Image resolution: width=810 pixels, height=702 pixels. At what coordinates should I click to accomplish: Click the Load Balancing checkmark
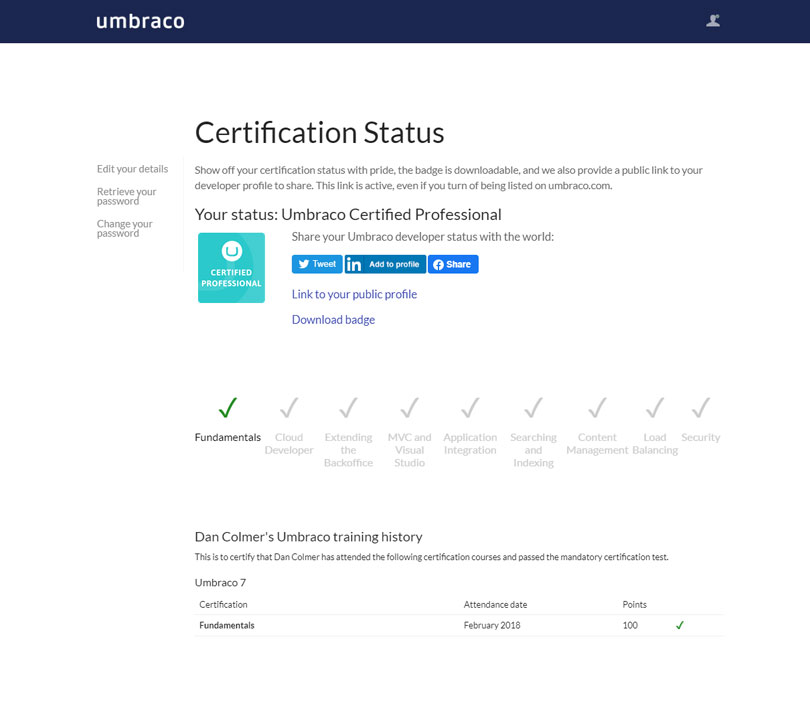[x=655, y=407]
